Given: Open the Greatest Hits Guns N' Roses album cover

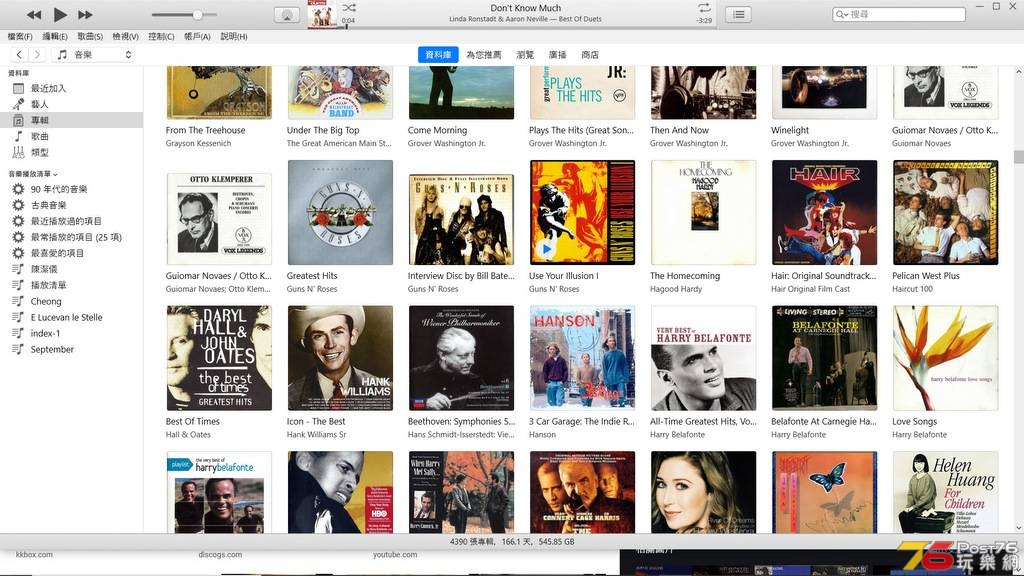Looking at the screenshot, I should (340, 212).
